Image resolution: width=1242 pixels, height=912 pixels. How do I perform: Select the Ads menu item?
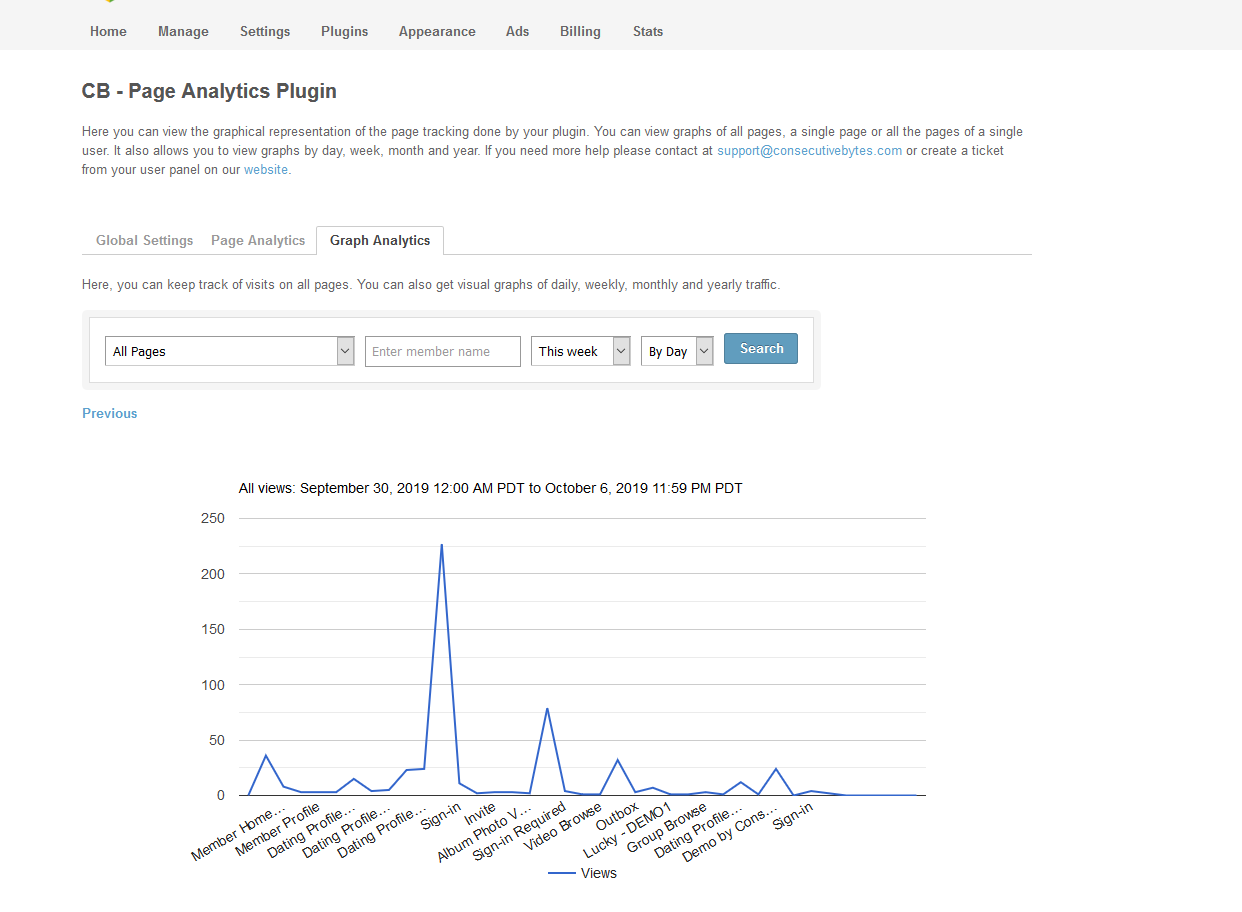point(517,31)
